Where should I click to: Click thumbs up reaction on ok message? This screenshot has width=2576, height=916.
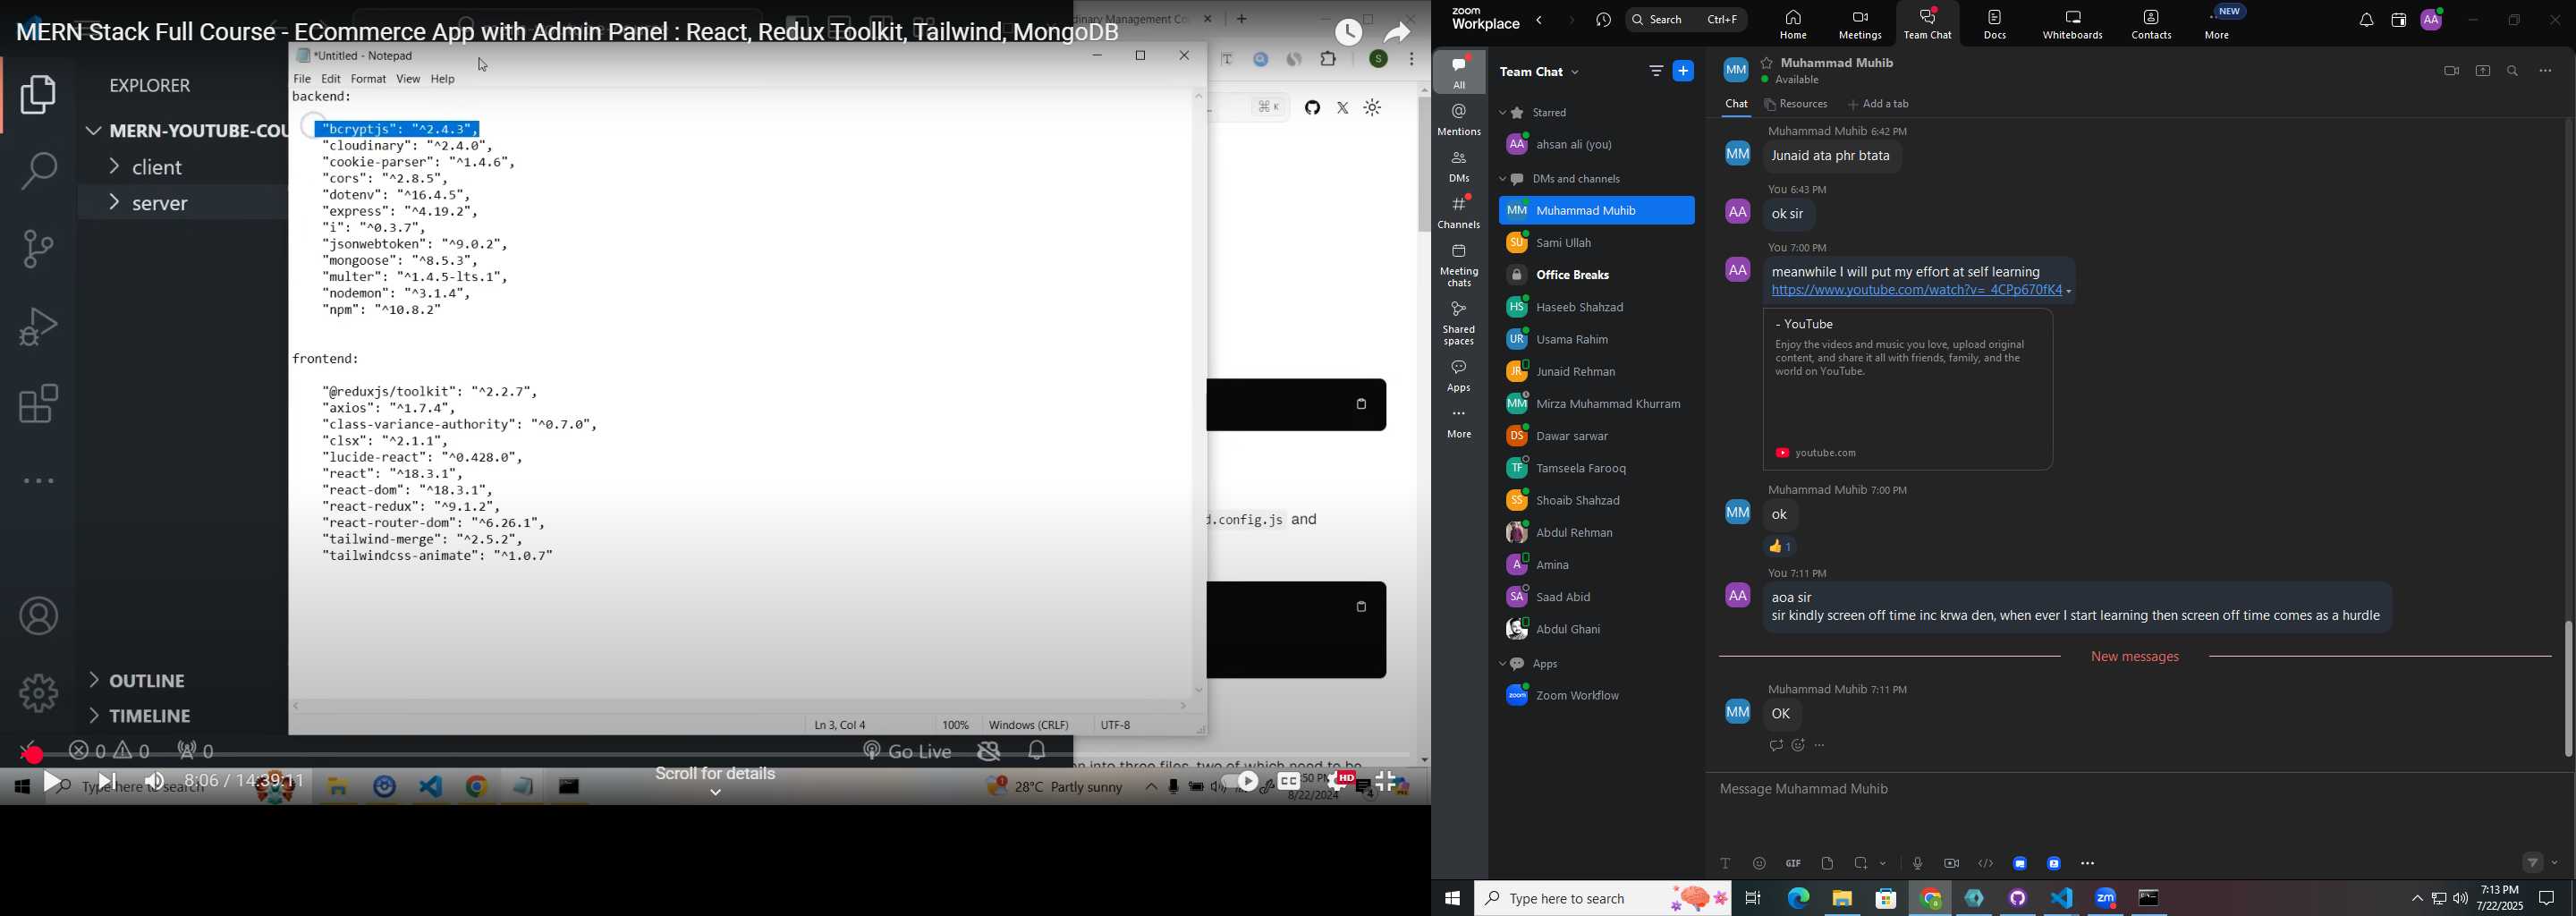pos(1781,547)
